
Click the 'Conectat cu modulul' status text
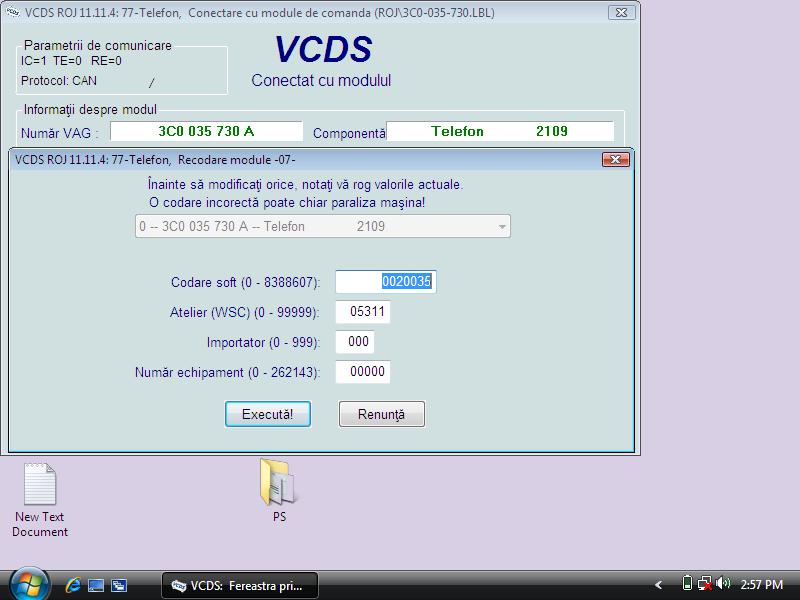[321, 80]
